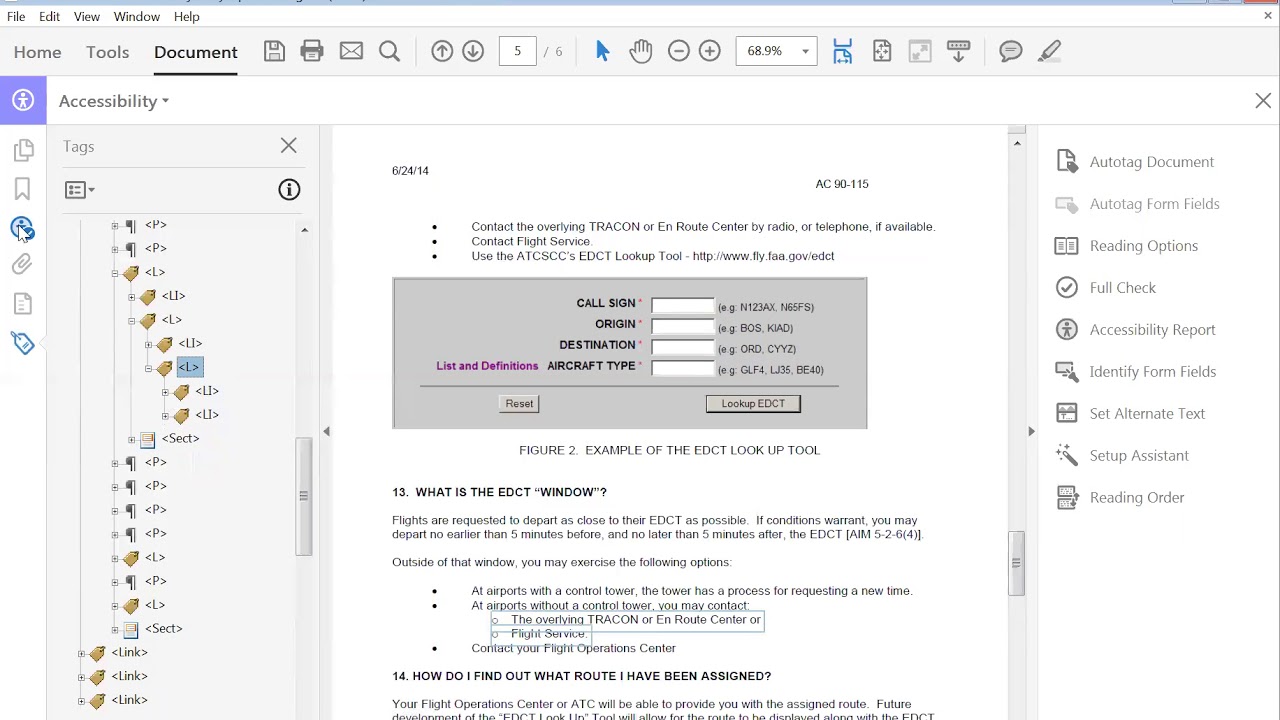The width and height of the screenshot is (1280, 720).
Task: Go to the next page arrow
Action: click(x=473, y=52)
